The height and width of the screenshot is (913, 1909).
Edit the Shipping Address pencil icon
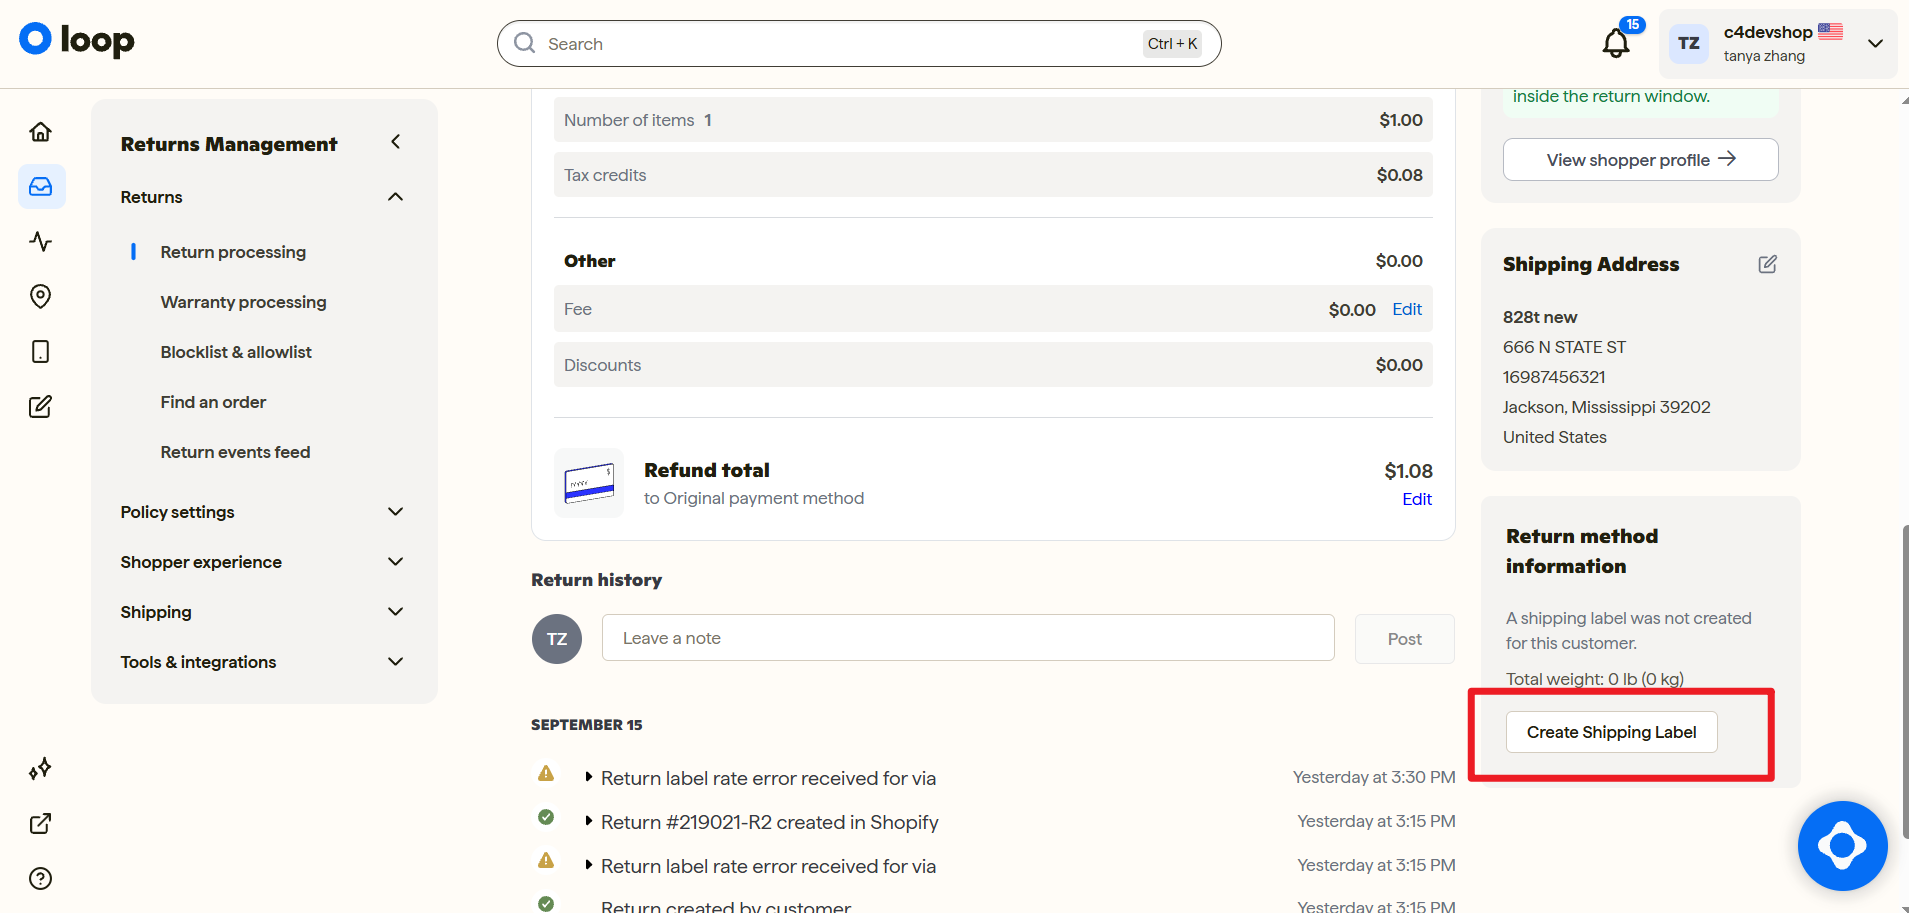pyautogui.click(x=1768, y=264)
